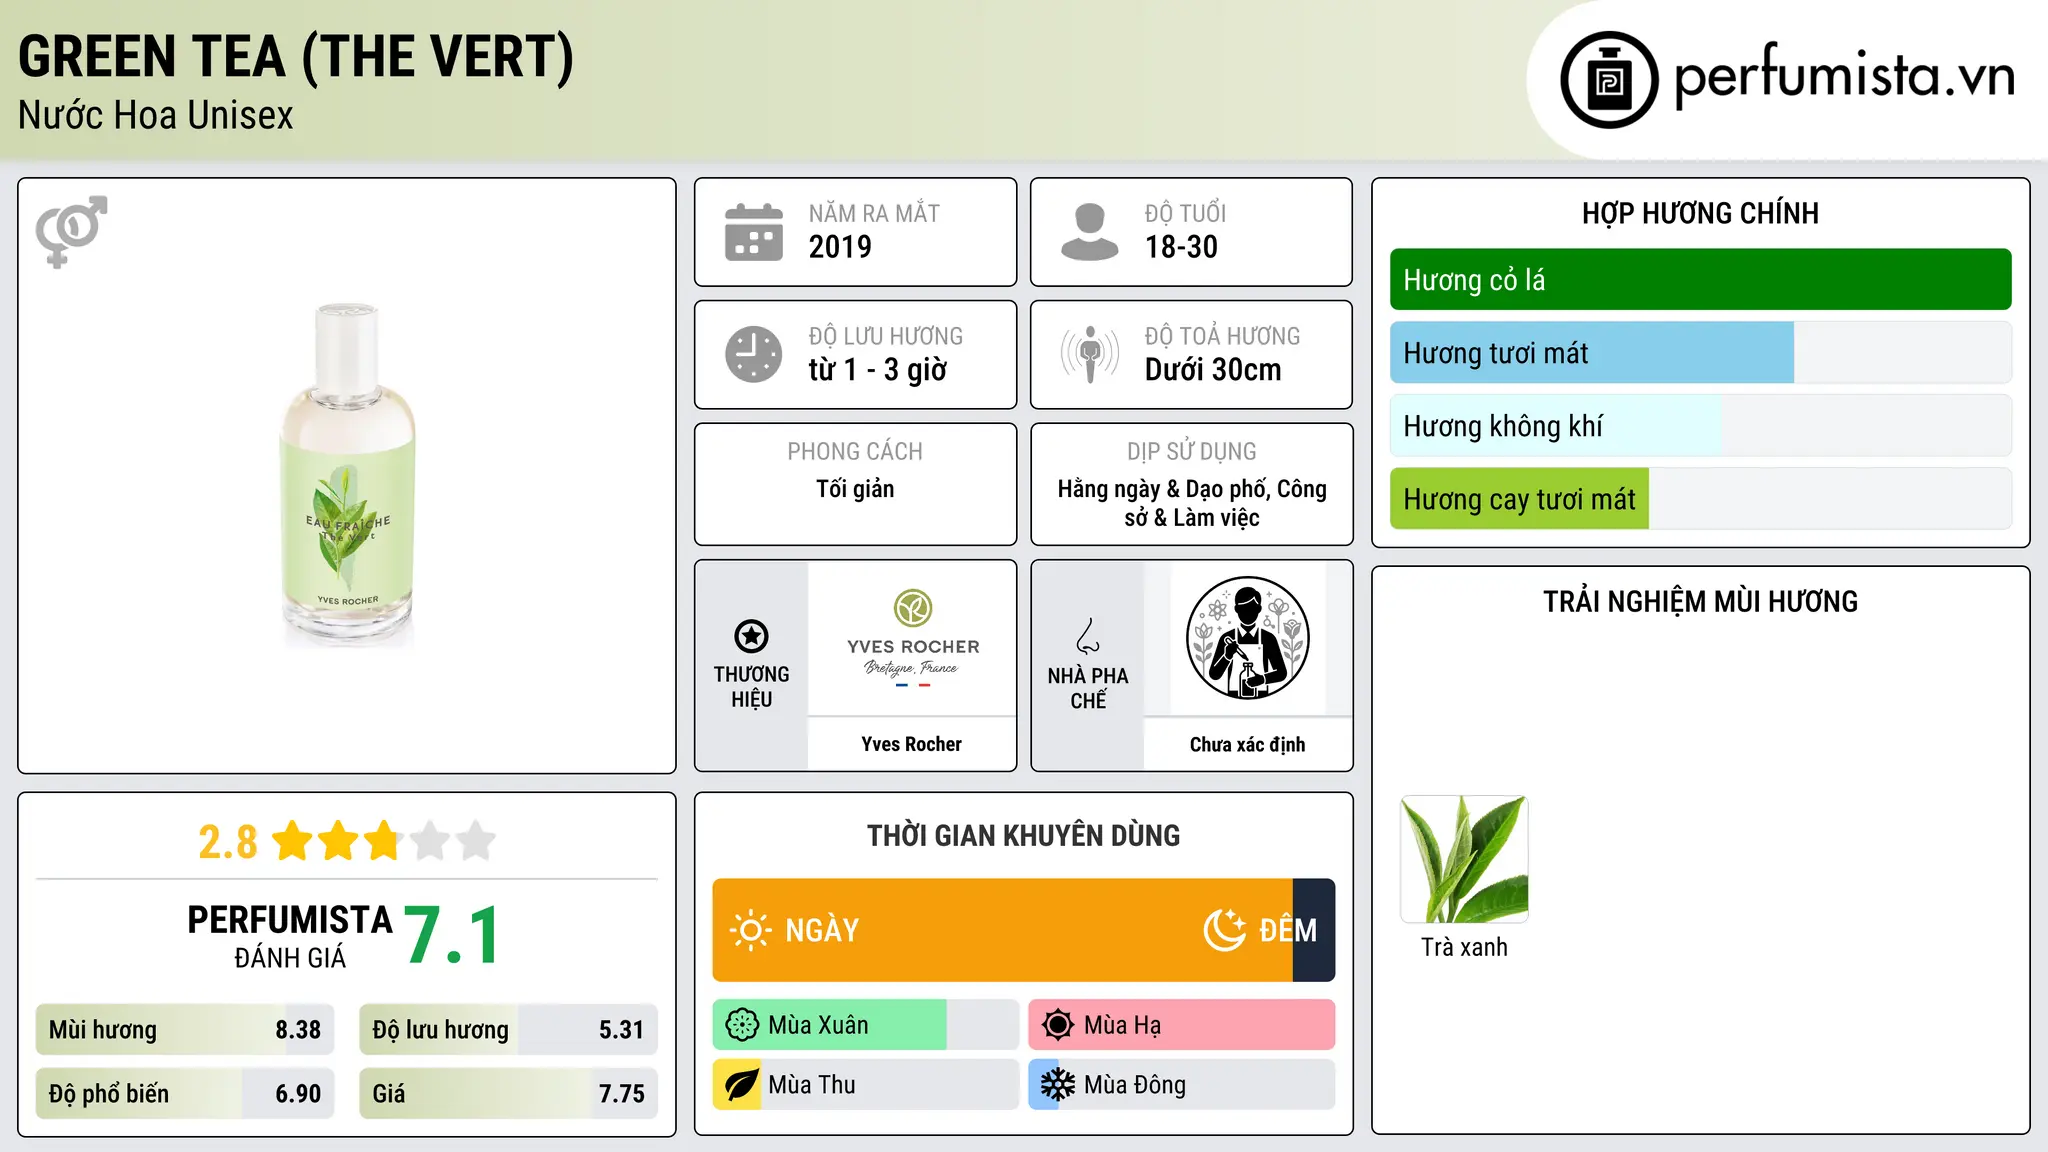Click the ĐỘ TUỔI label
This screenshot has height=1152, width=2048.
tap(1185, 213)
